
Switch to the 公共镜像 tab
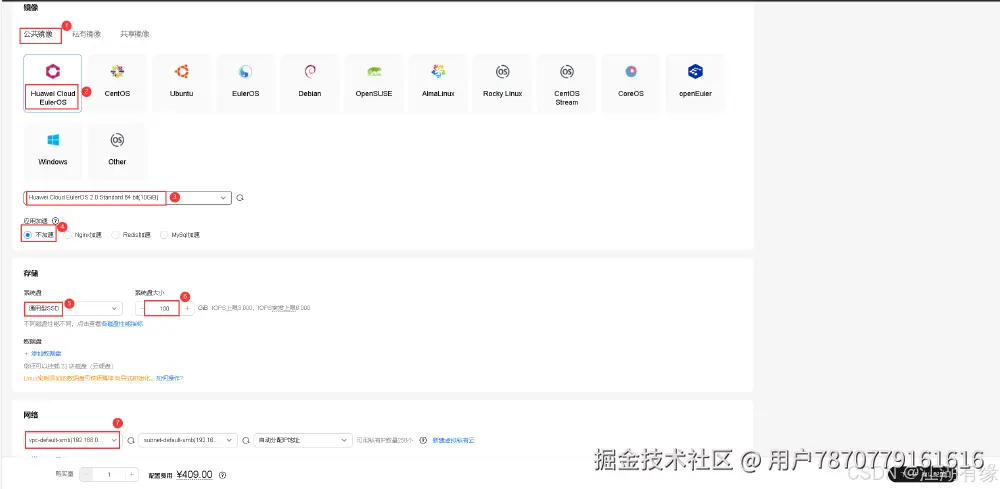[x=38, y=34]
